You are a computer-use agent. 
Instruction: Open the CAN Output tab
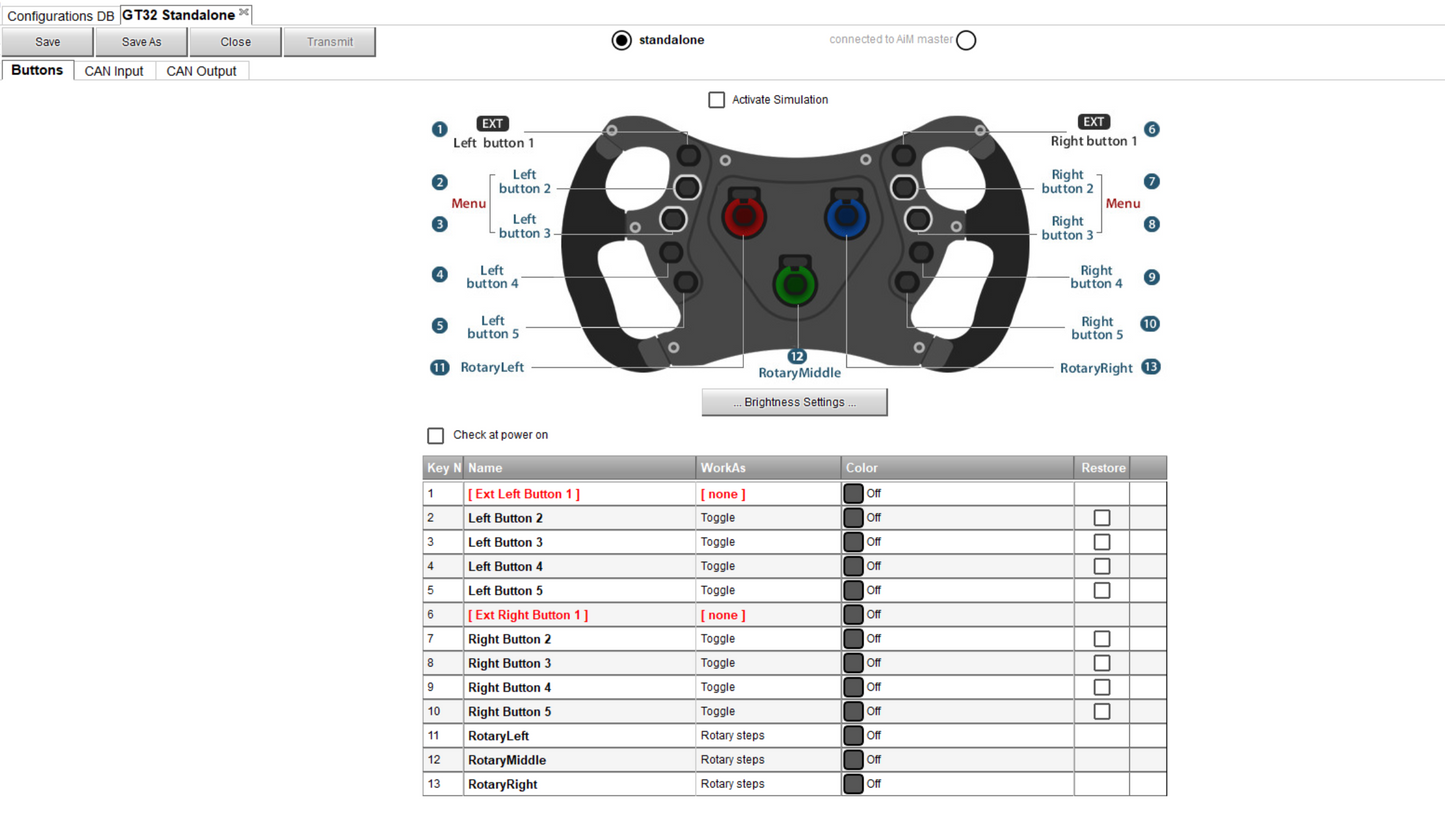point(201,71)
